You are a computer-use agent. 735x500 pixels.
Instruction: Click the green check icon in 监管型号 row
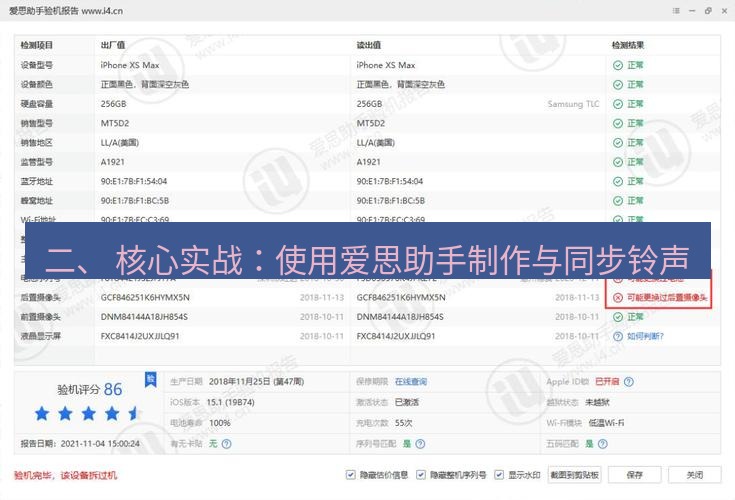point(618,162)
